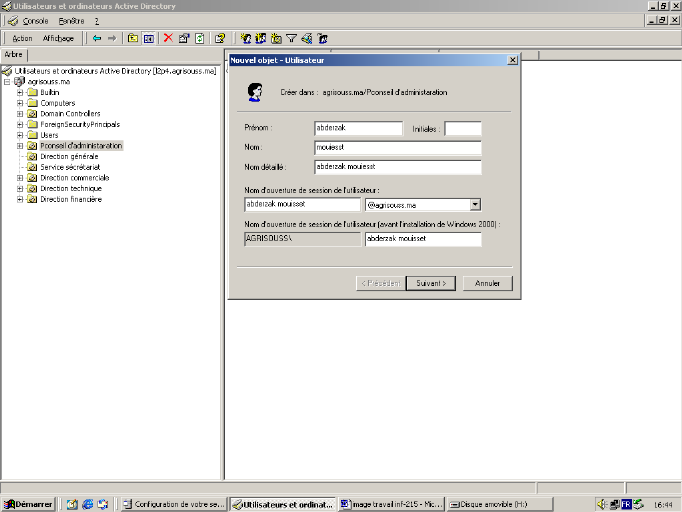Expand the ForeignSecurityPrincipals folder
The height and width of the screenshot is (512, 682).
tap(20, 124)
